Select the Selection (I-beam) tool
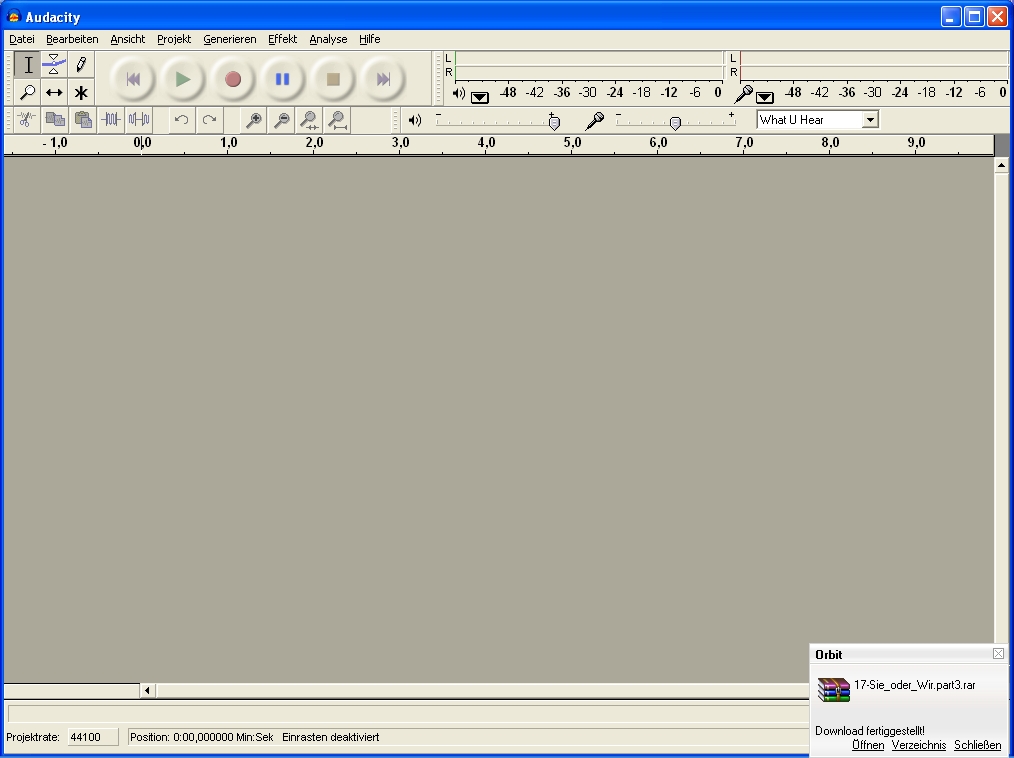This screenshot has width=1014, height=758. (x=28, y=65)
